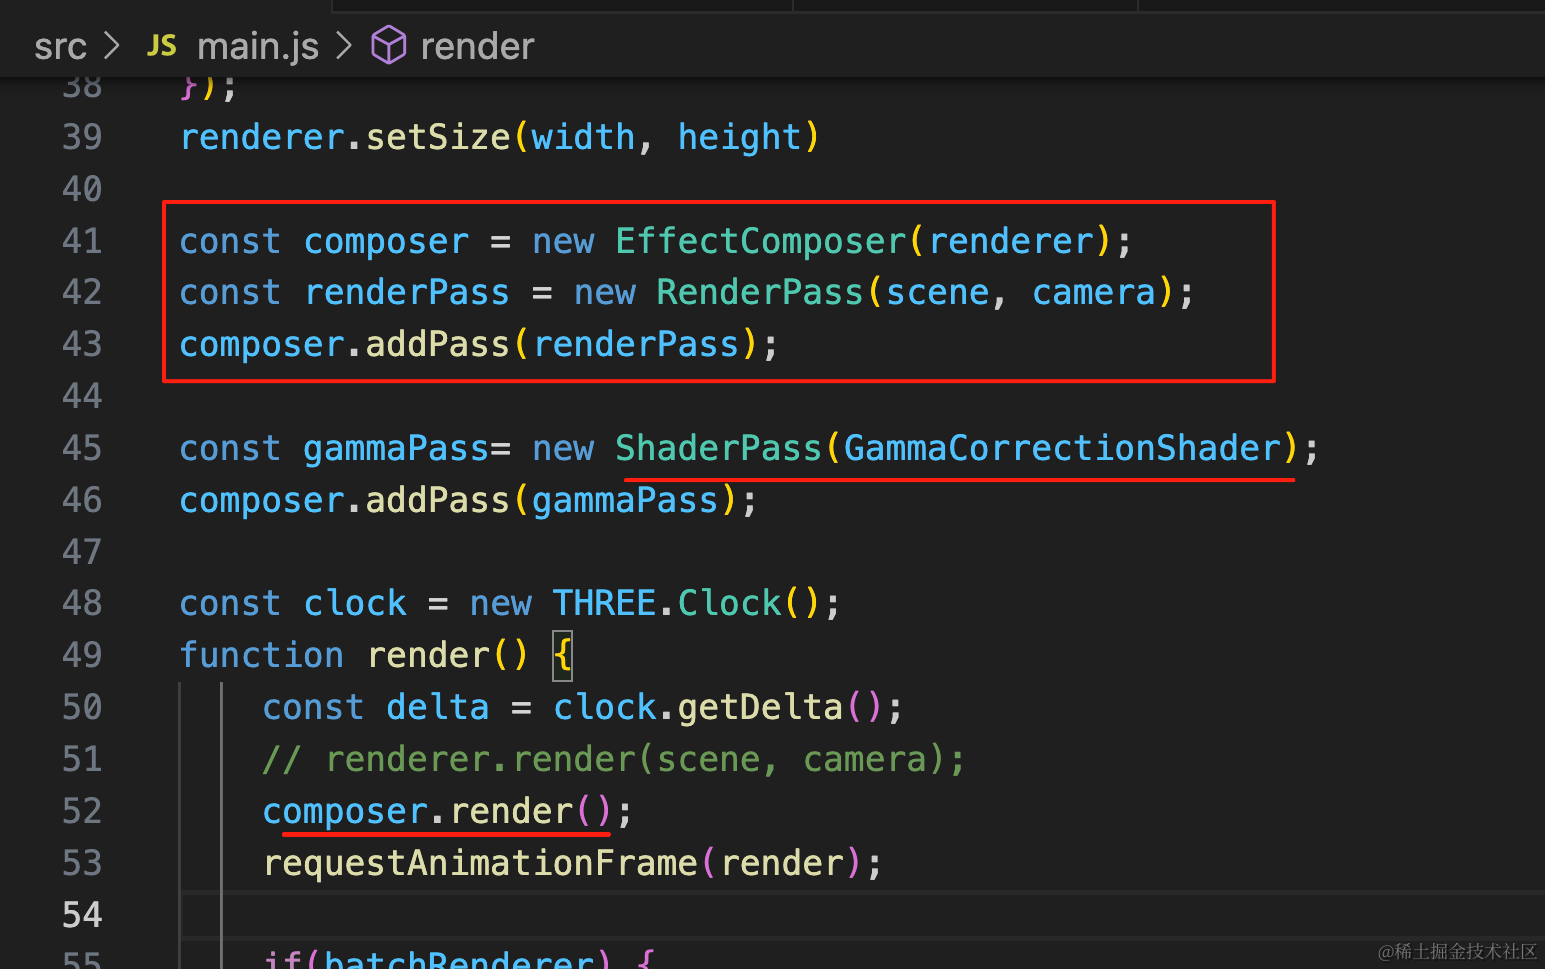This screenshot has width=1546, height=970.
Task: Open the src folder breadcrumb
Action: (60, 47)
